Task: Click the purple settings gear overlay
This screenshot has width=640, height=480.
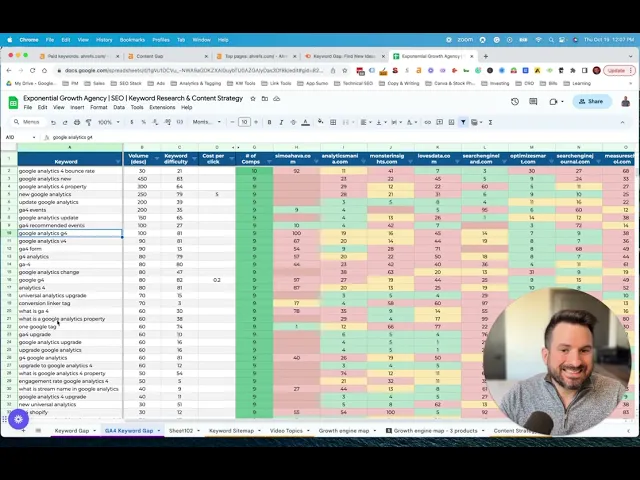Action: point(18,419)
